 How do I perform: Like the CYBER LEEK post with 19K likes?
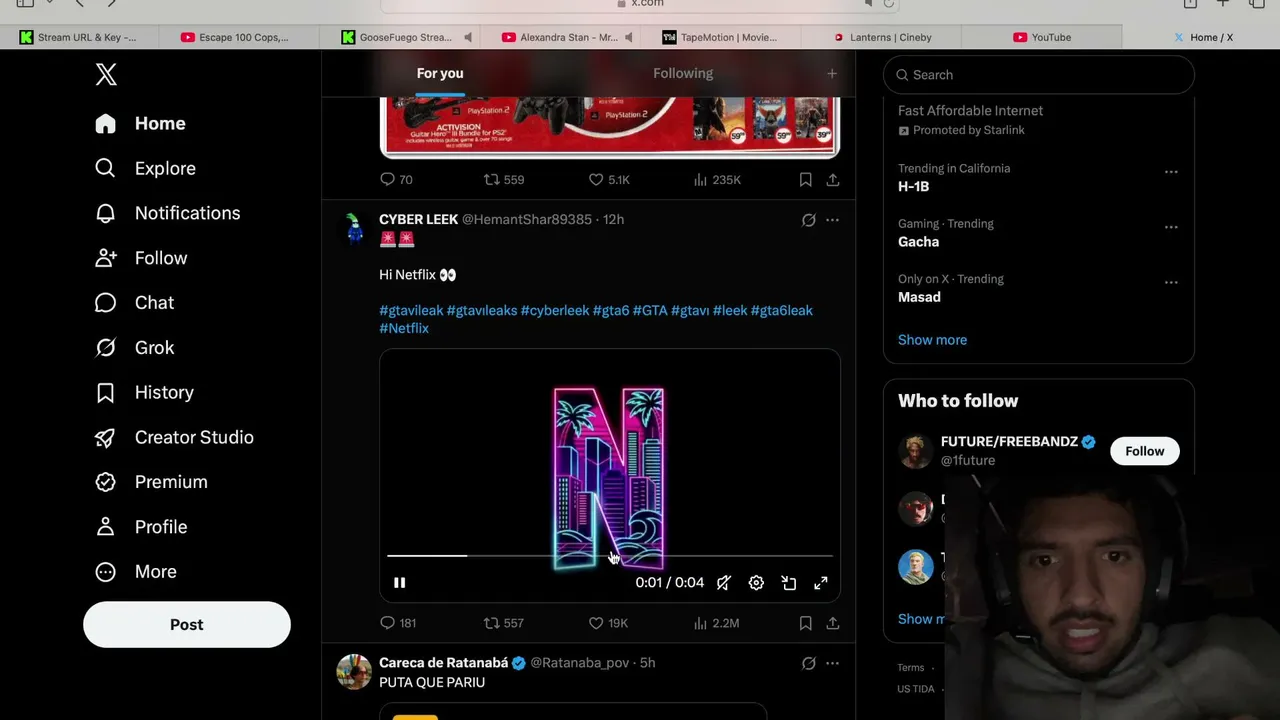(x=607, y=623)
